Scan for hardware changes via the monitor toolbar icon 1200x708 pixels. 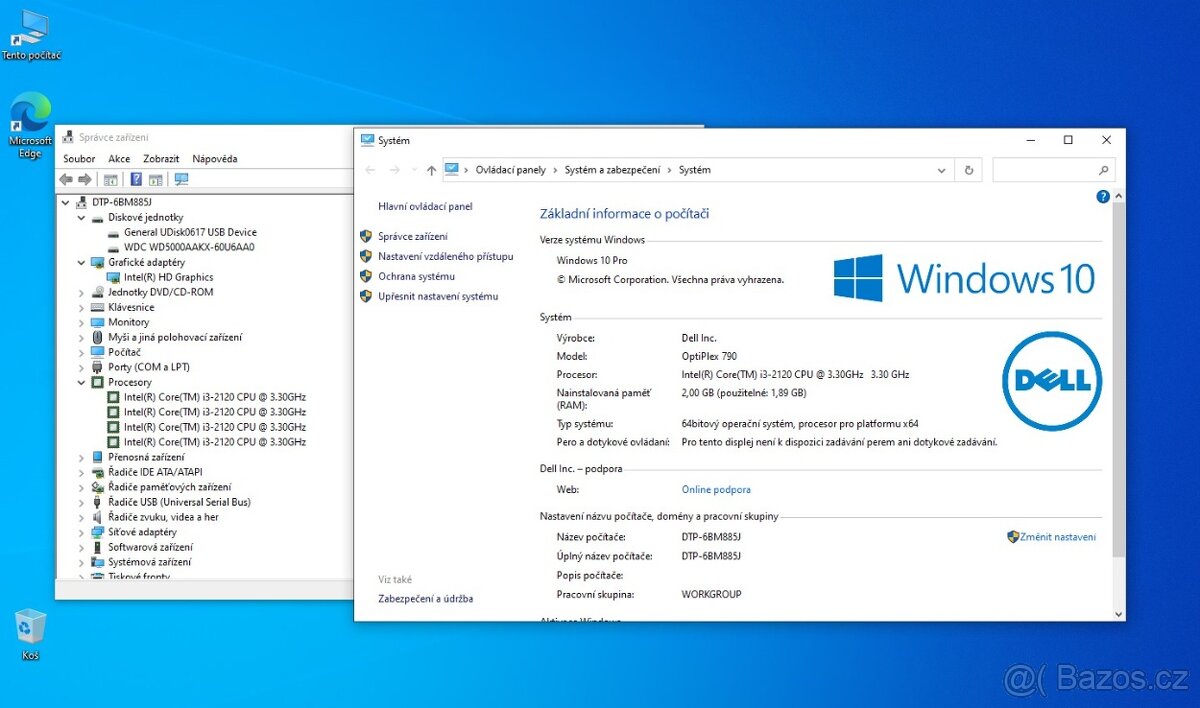tap(181, 180)
